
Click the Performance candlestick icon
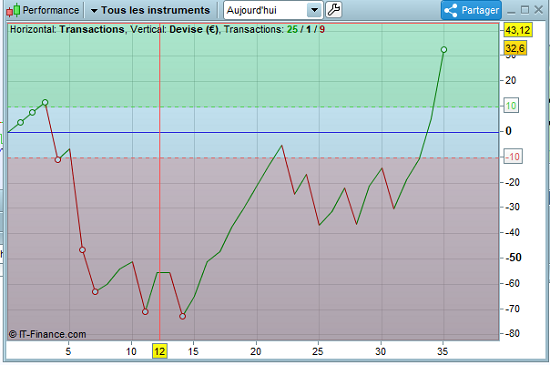pyautogui.click(x=13, y=10)
